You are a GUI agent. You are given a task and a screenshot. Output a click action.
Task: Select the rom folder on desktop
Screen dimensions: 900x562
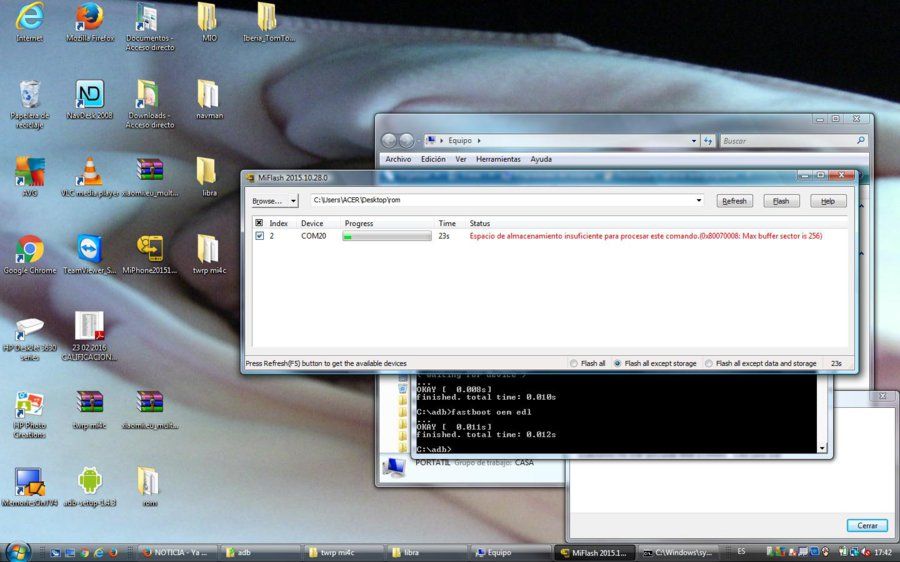pyautogui.click(x=149, y=487)
